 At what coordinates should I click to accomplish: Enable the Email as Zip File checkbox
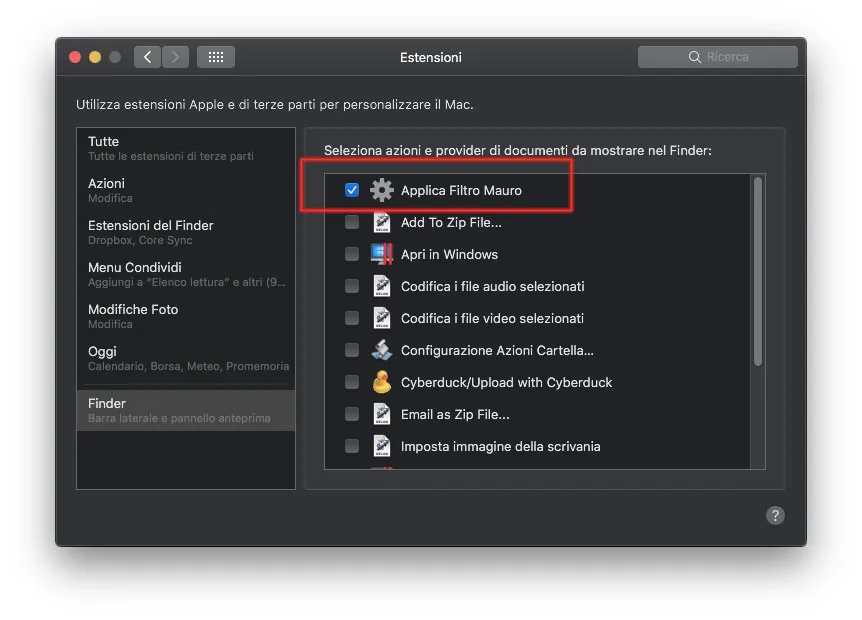pos(352,414)
